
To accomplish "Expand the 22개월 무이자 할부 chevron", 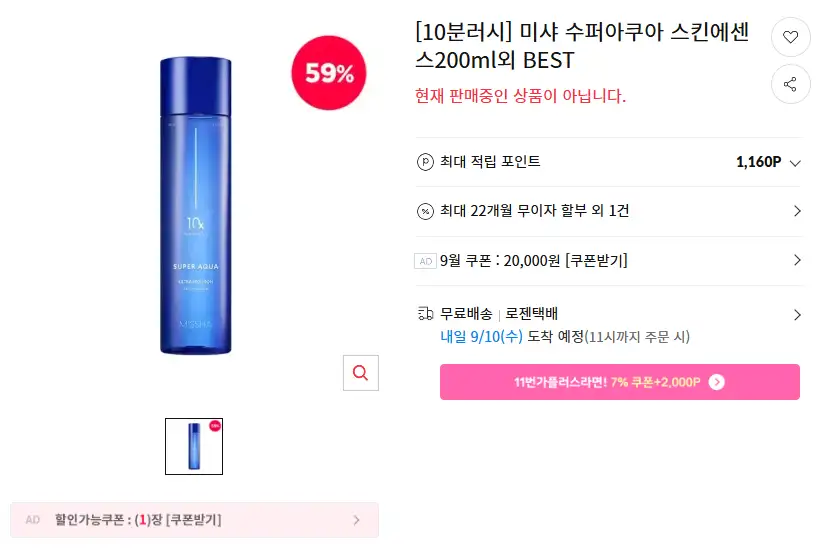I will coord(797,211).
